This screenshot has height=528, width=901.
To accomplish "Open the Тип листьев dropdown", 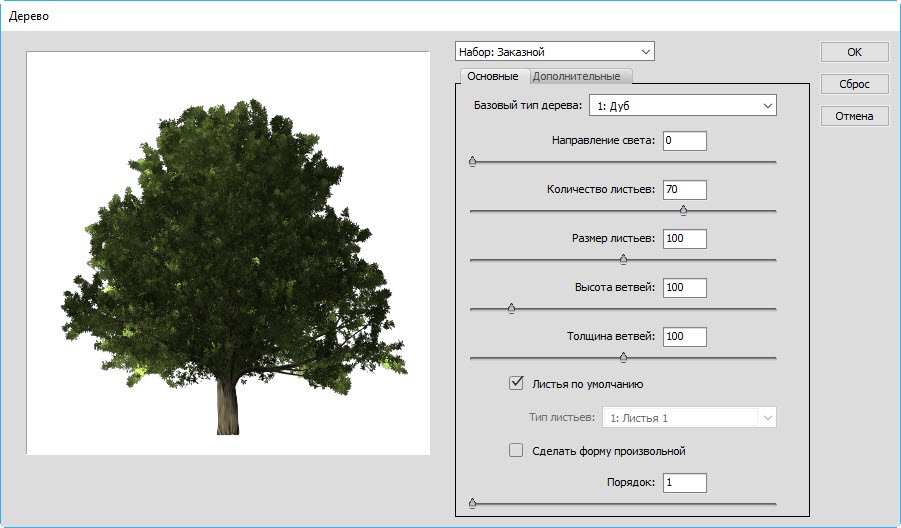I will 690,417.
